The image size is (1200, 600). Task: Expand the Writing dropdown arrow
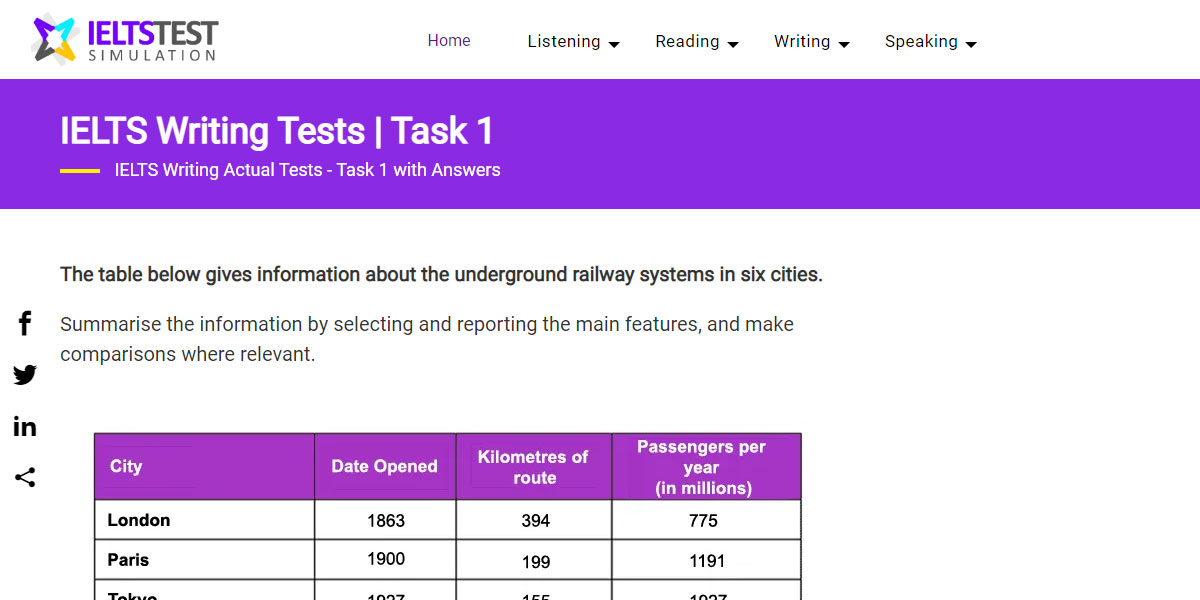pos(845,44)
